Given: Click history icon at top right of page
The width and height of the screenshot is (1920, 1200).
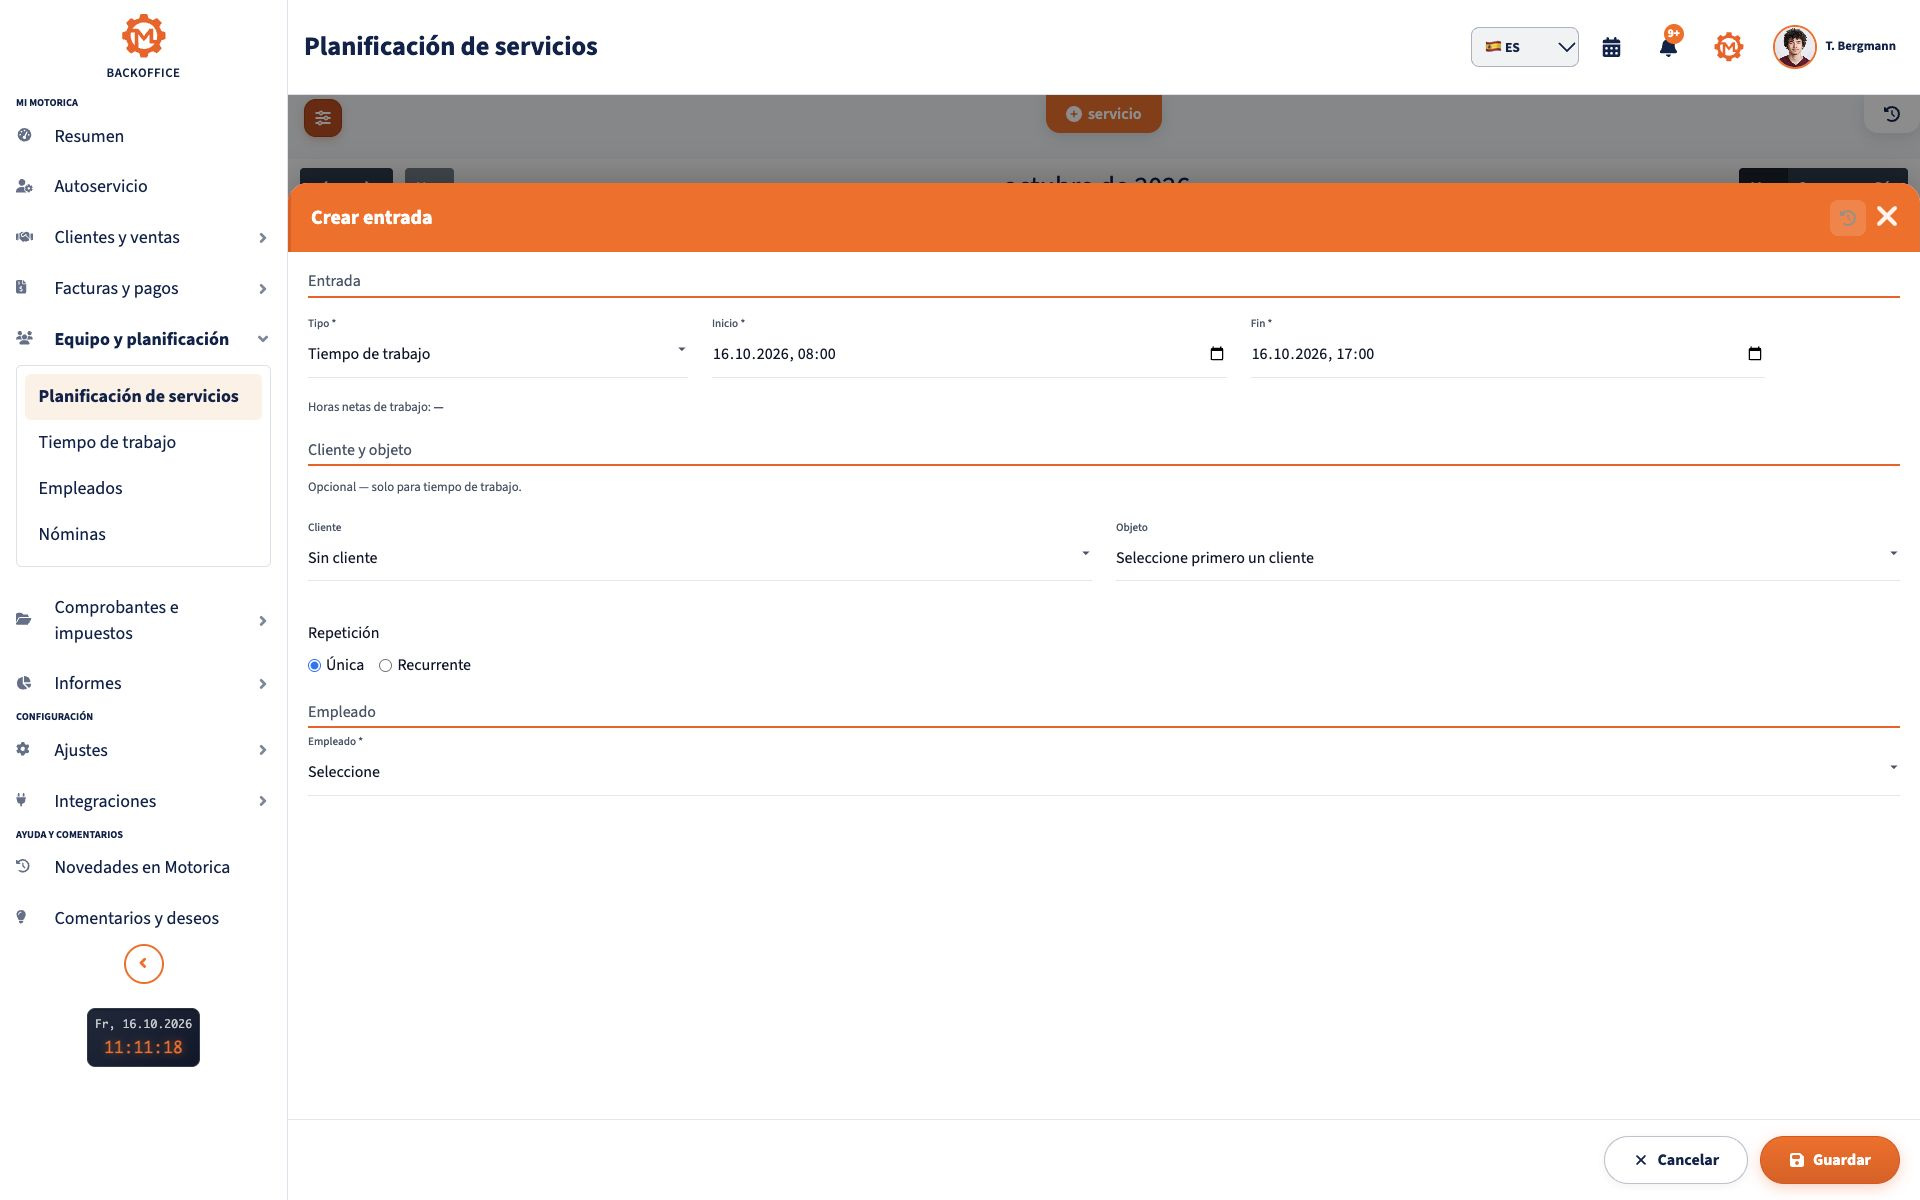Looking at the screenshot, I should tap(1892, 114).
